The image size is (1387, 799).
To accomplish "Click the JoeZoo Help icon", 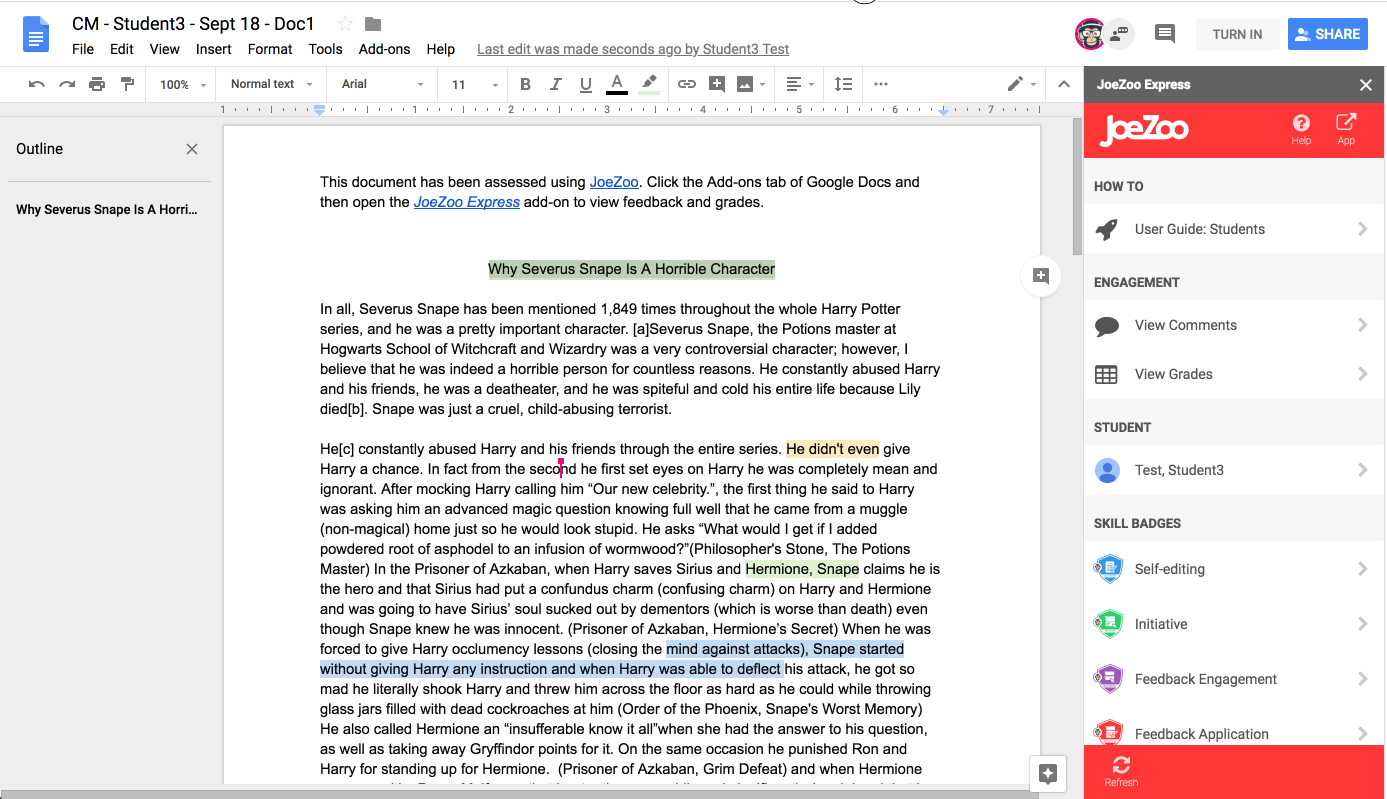I will pyautogui.click(x=1301, y=129).
